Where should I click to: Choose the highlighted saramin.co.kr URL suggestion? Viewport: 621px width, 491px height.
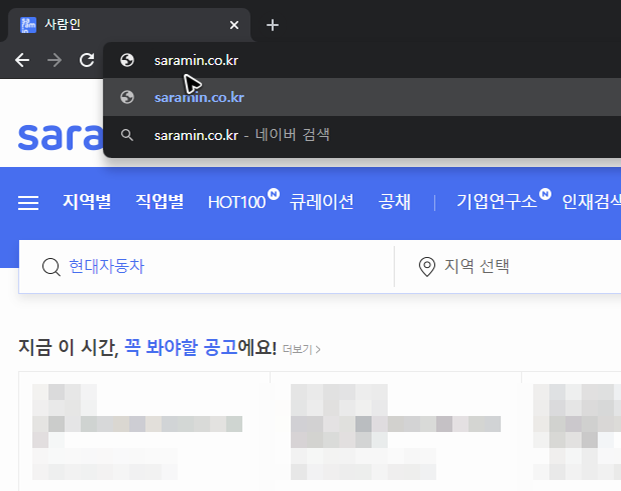click(362, 97)
